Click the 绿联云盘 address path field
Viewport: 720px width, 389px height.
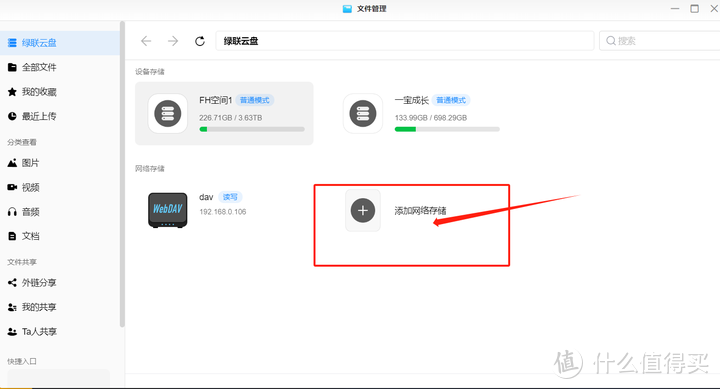coord(405,41)
